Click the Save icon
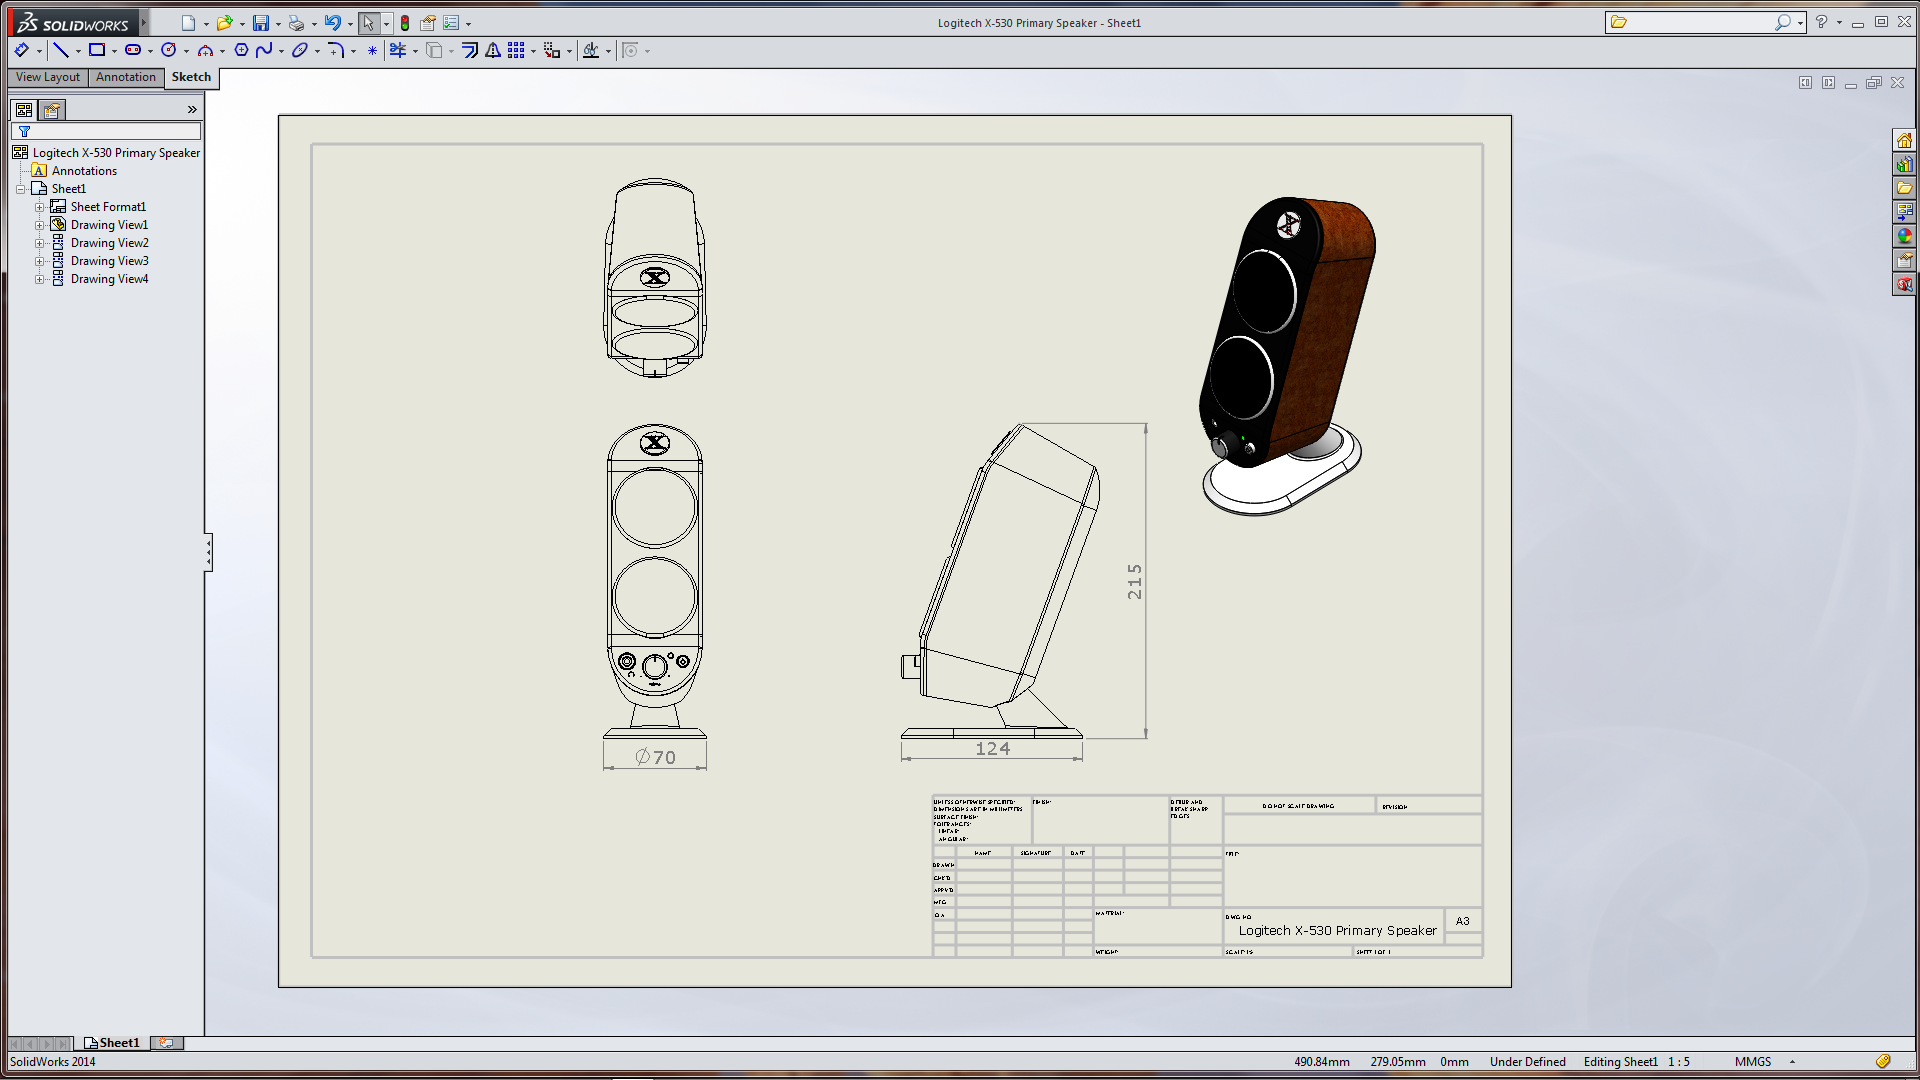The image size is (1920, 1080). [x=261, y=23]
